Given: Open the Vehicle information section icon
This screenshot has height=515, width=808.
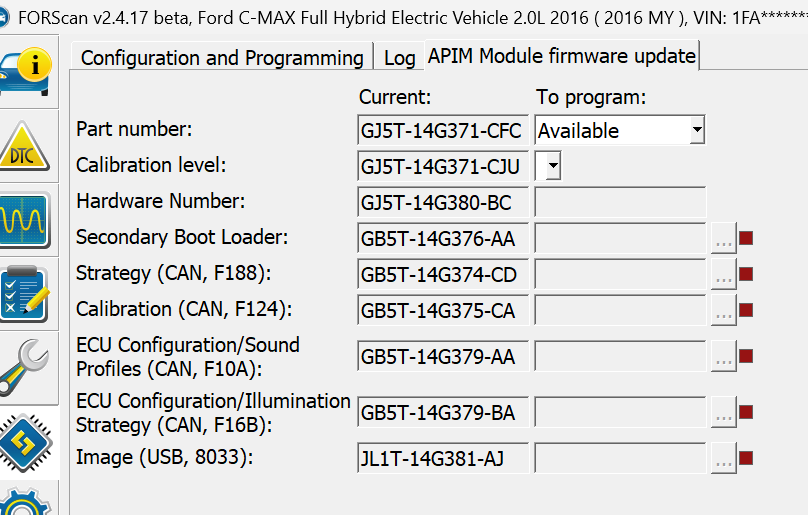Looking at the screenshot, I should click(x=26, y=71).
